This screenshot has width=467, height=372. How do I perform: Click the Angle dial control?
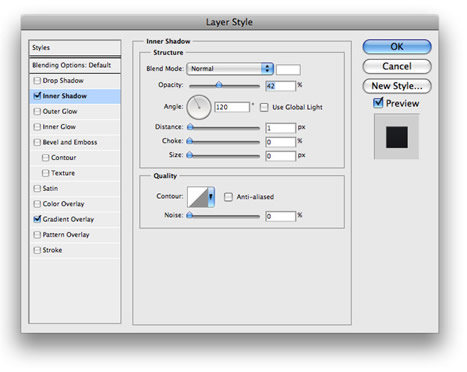tap(199, 107)
